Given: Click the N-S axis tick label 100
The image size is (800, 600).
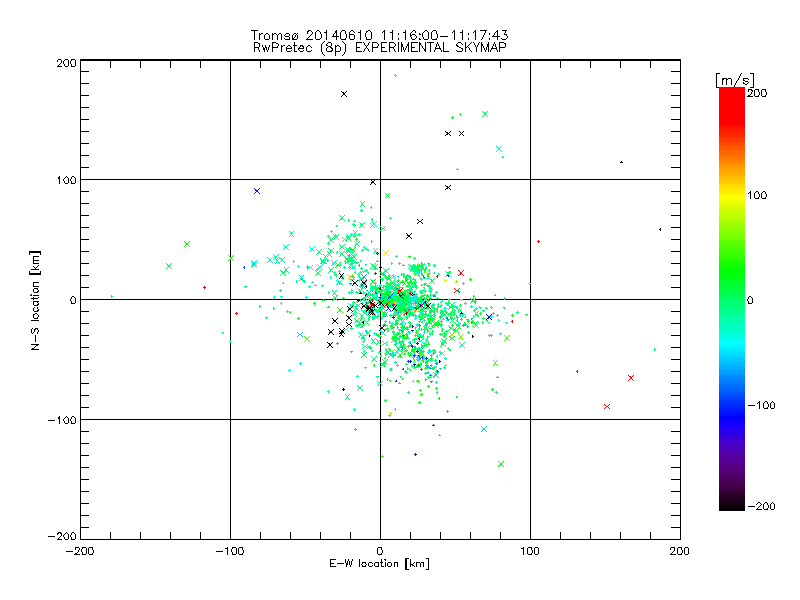Looking at the screenshot, I should (x=66, y=180).
